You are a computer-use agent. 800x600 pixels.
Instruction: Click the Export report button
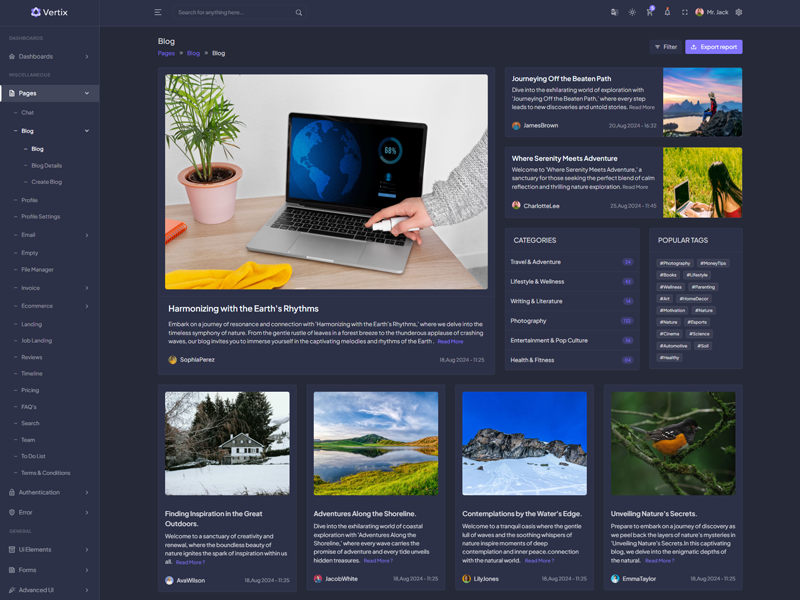coord(713,47)
